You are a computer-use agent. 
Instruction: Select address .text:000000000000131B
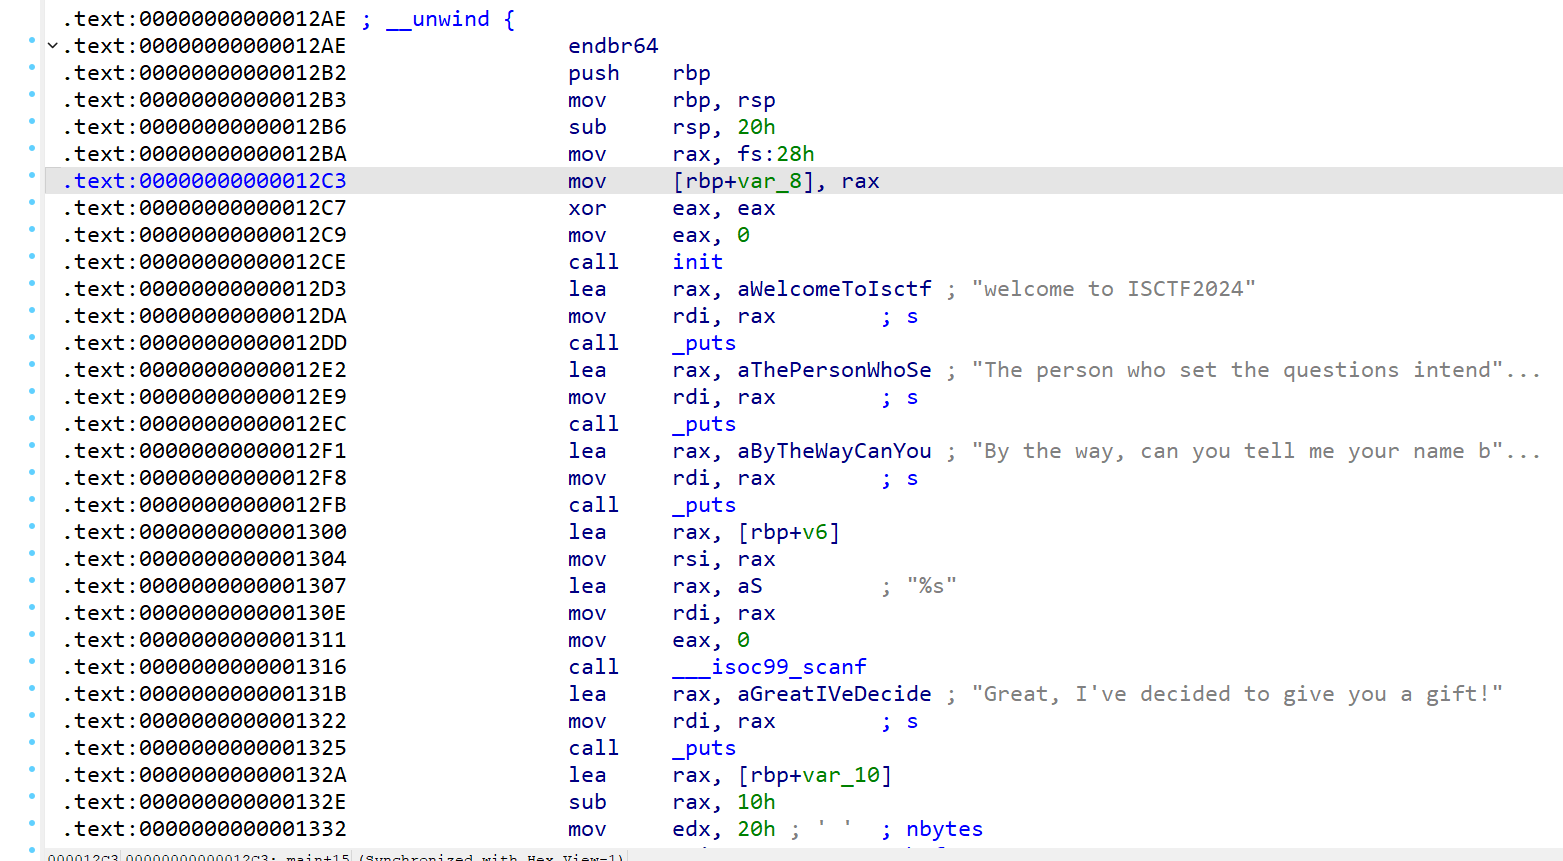coord(204,694)
